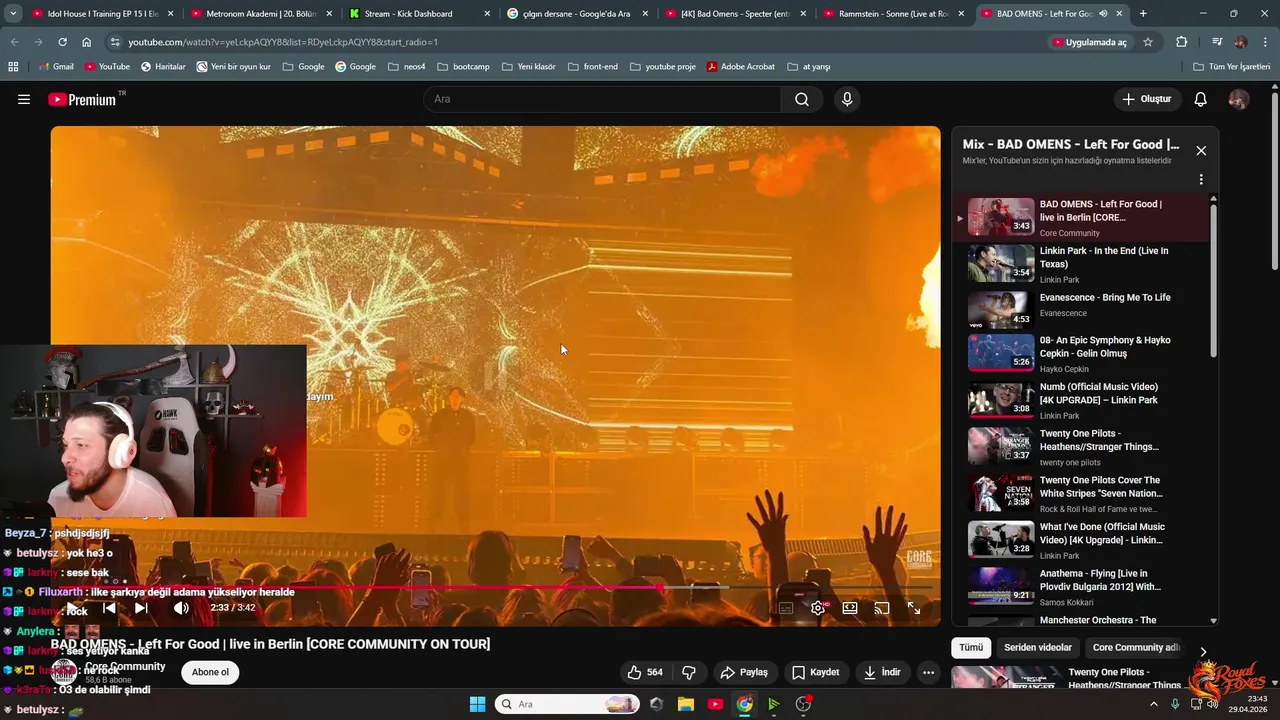
Task: Open Tüm Yer İşaretleri folder
Action: tap(1231, 66)
